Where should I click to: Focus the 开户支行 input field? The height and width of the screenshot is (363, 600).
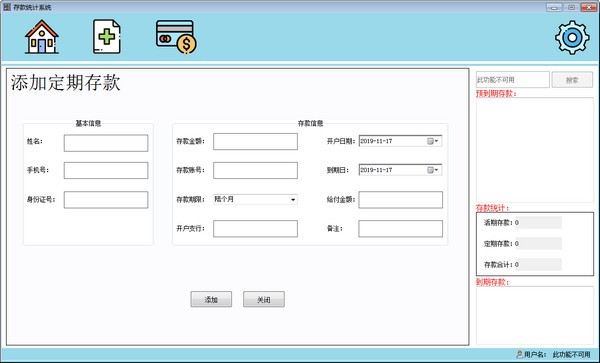[255, 229]
